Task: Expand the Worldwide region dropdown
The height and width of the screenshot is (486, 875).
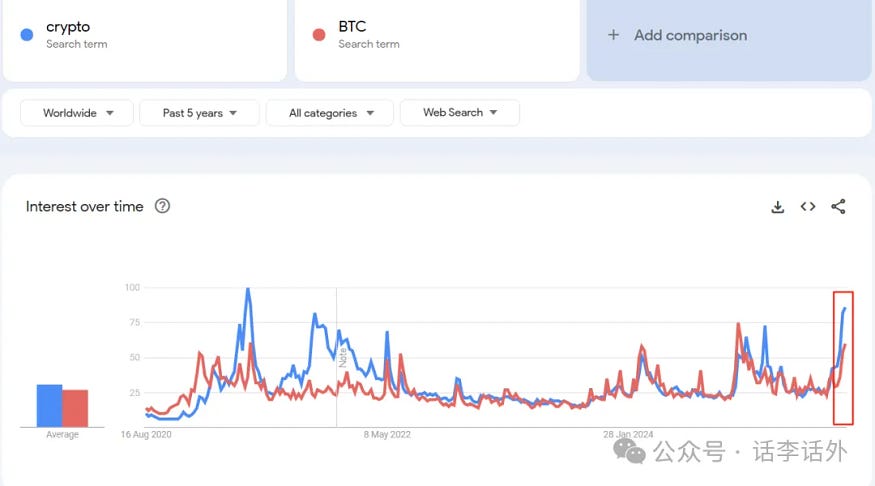Action: tap(77, 113)
